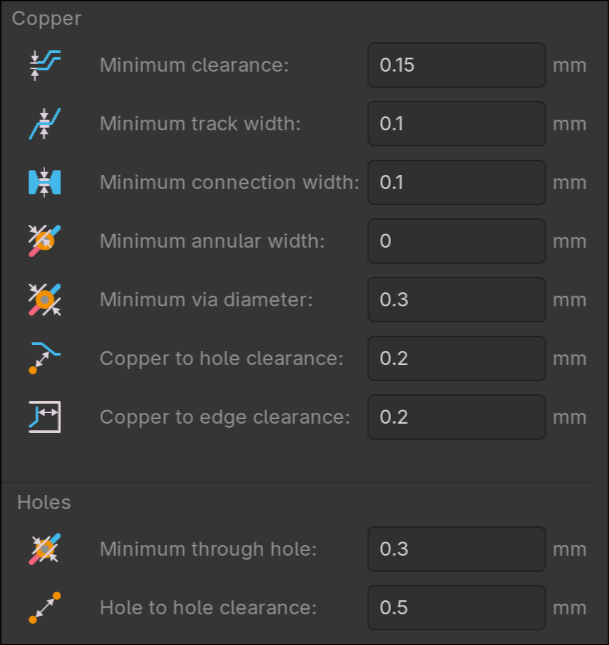Click the Holes section heading
Screen dimensions: 609x645
point(44,502)
